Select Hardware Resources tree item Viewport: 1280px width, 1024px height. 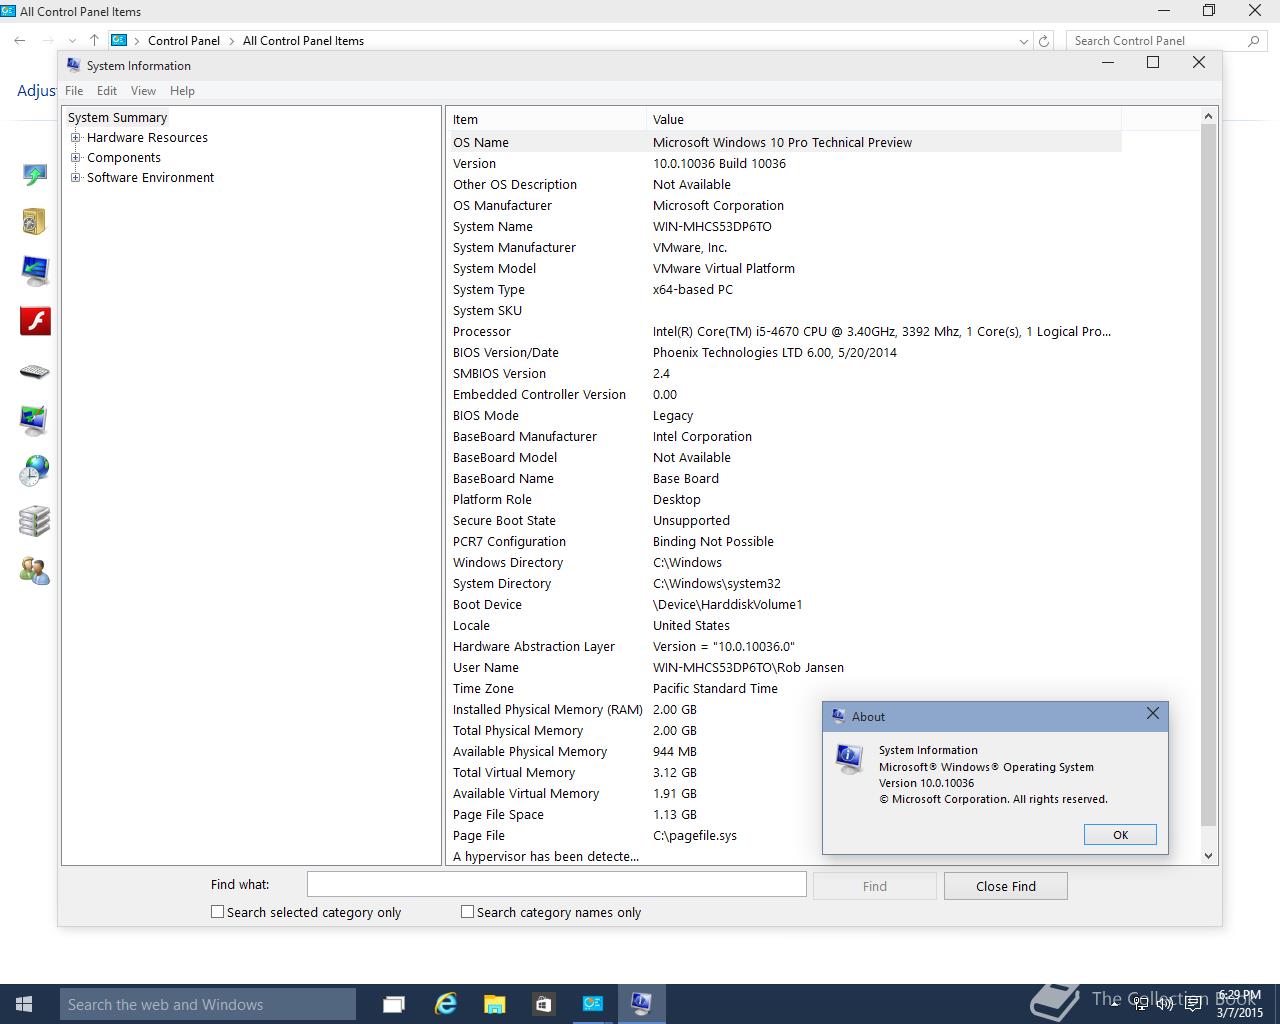147,138
